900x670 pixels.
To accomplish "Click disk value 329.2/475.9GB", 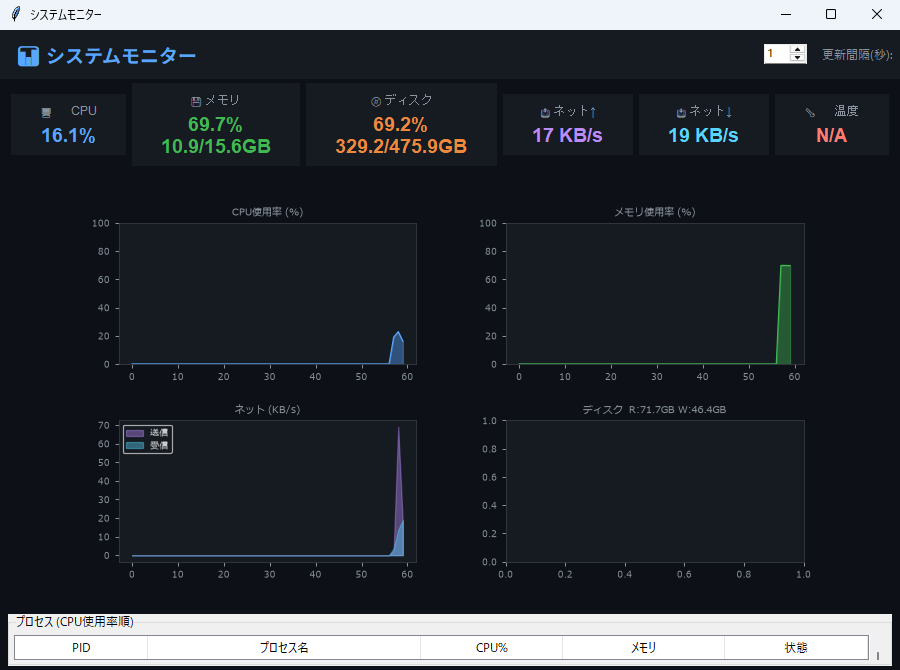I will (401, 146).
